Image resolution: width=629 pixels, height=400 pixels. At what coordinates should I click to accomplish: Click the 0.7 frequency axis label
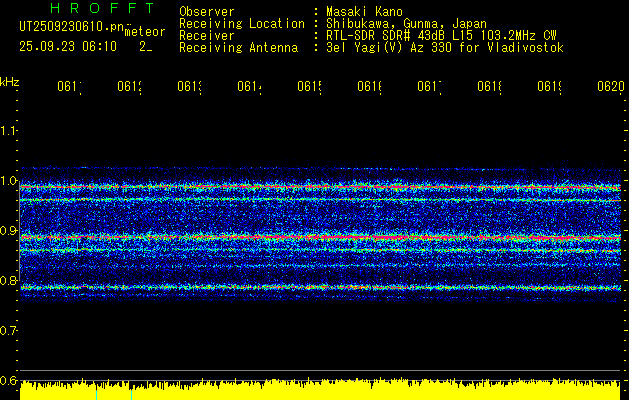9,330
